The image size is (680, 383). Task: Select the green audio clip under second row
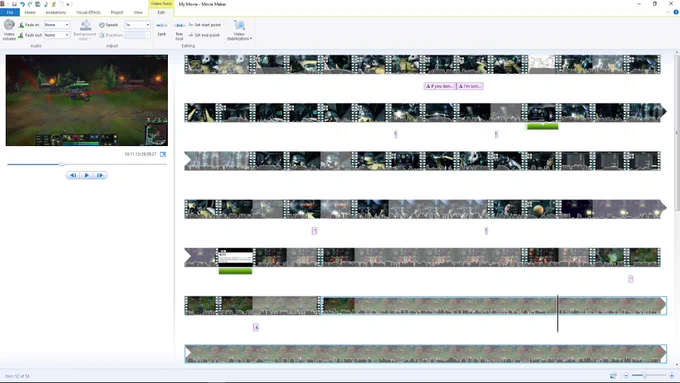[542, 126]
